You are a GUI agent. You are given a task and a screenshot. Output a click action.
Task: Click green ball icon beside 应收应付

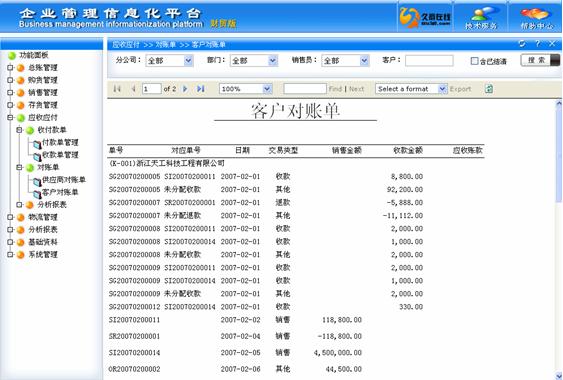coord(21,118)
